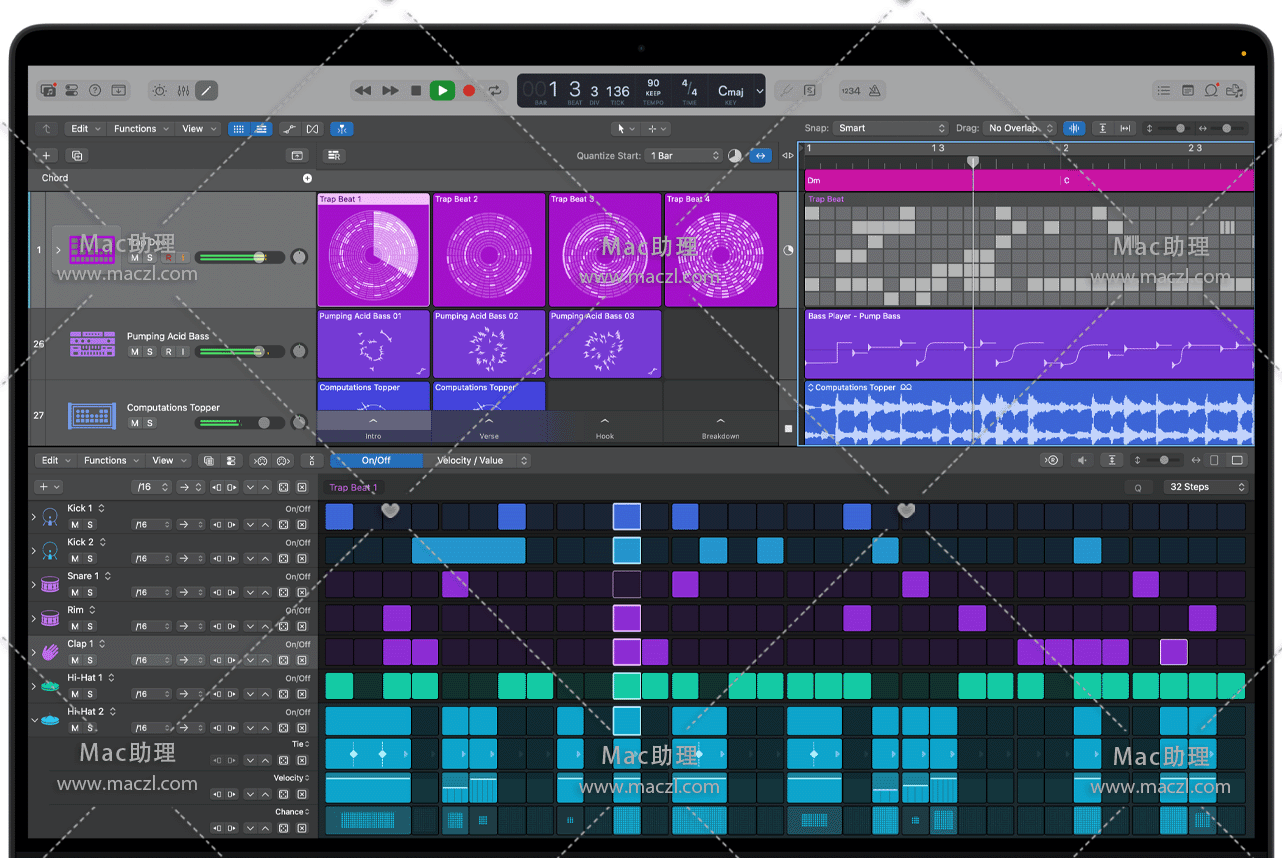Open the Loop Browser icon
This screenshot has width=1282, height=858.
click(1211, 90)
